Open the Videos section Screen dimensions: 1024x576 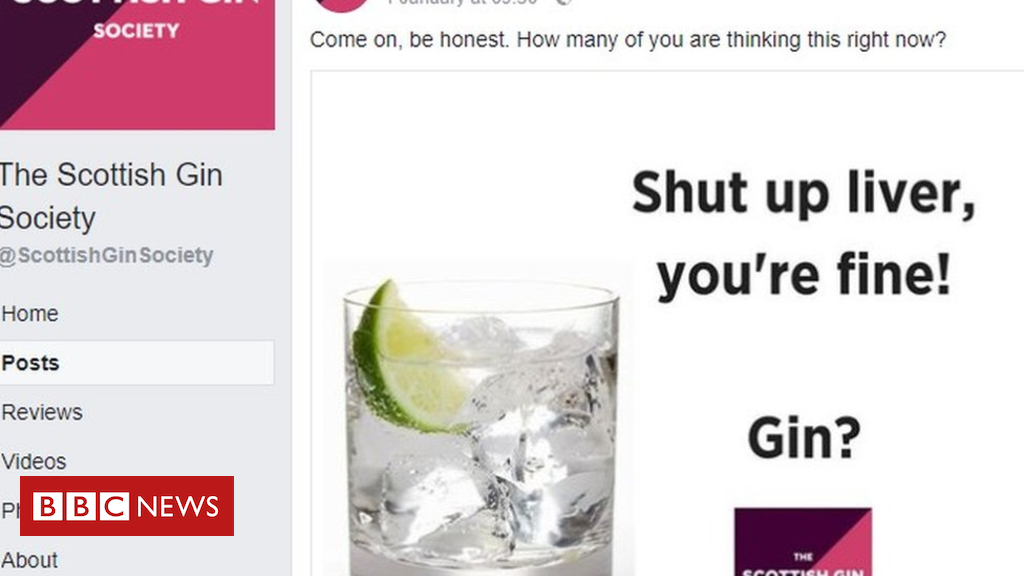pyautogui.click(x=34, y=462)
